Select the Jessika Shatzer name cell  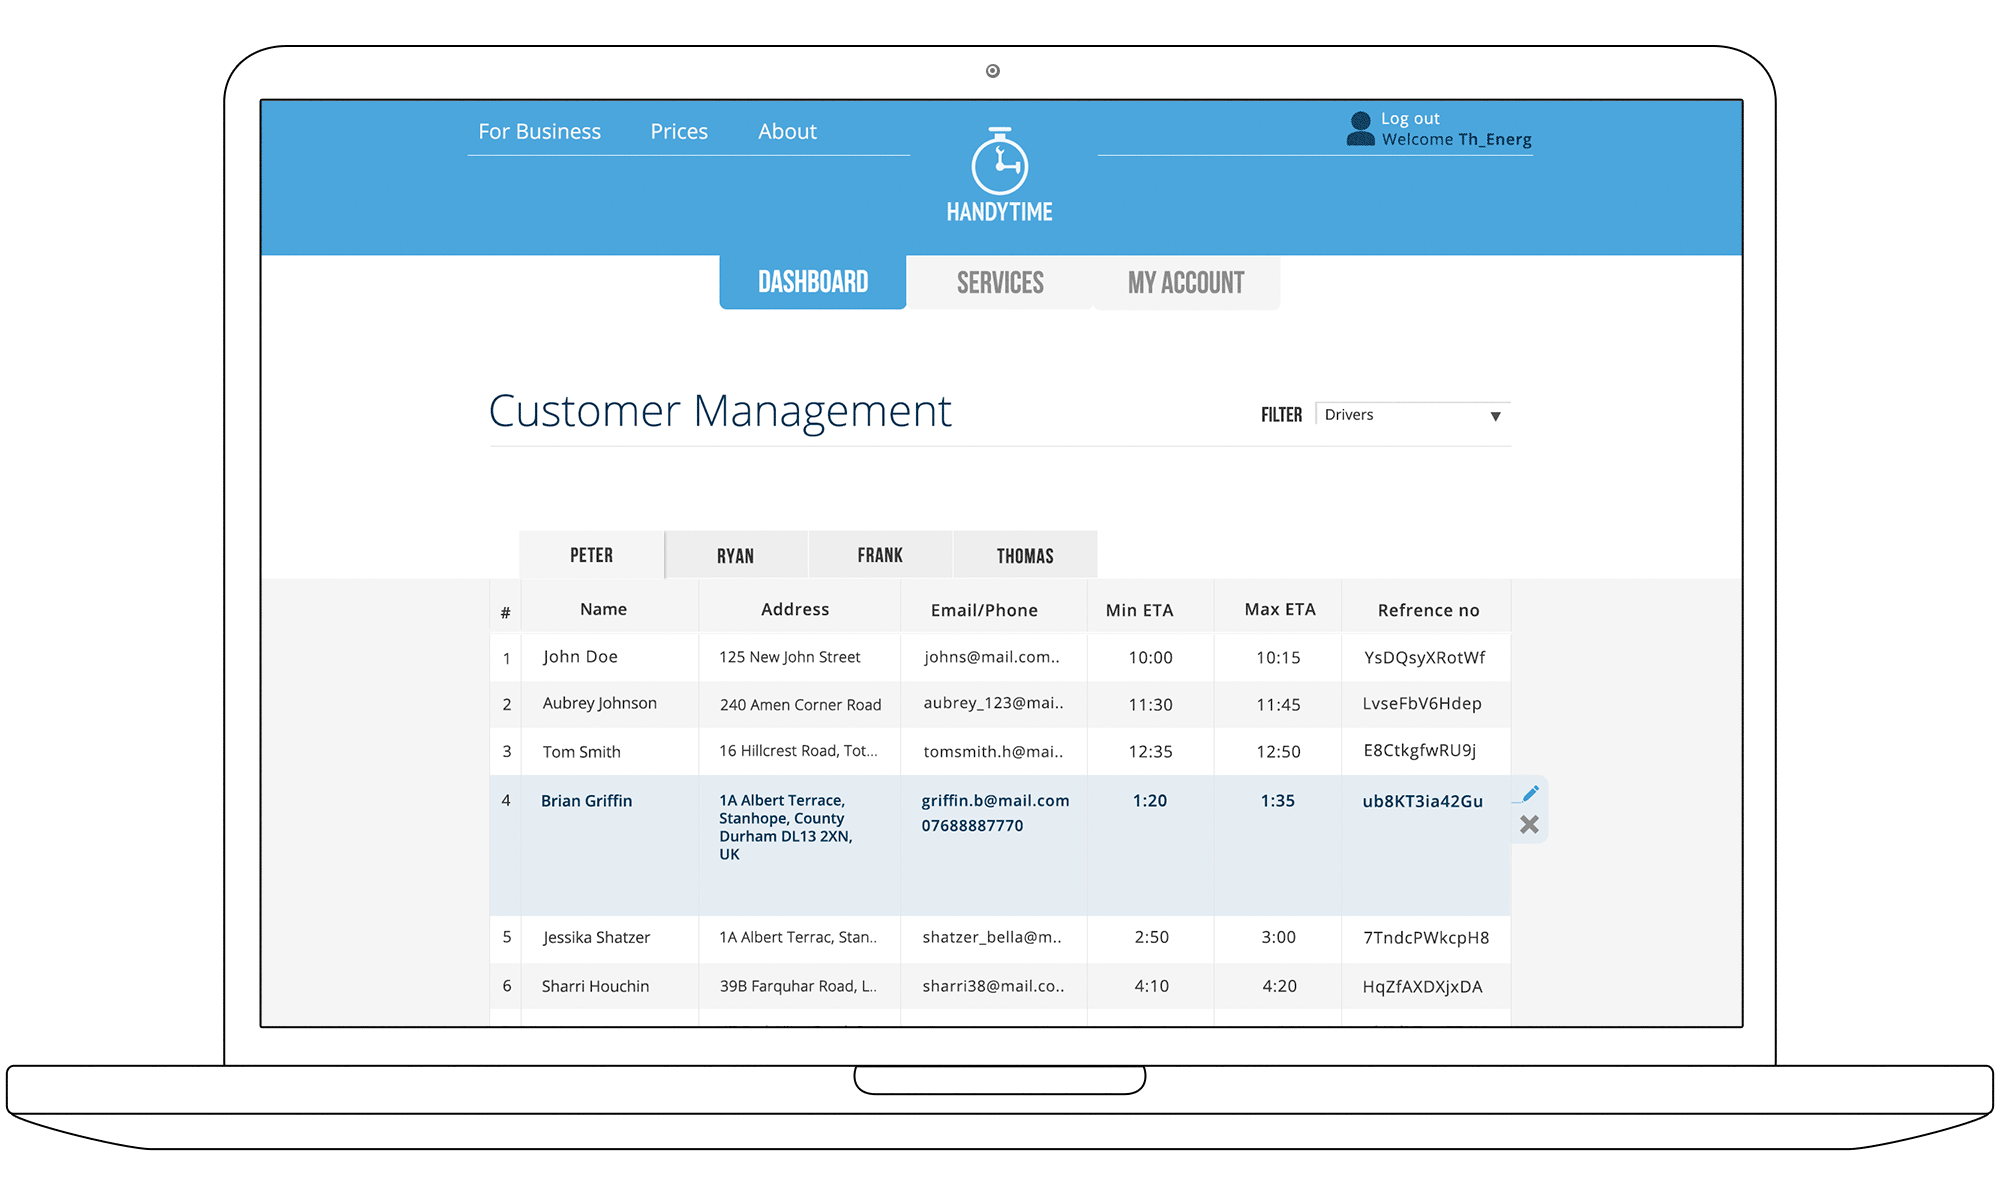pos(596,937)
